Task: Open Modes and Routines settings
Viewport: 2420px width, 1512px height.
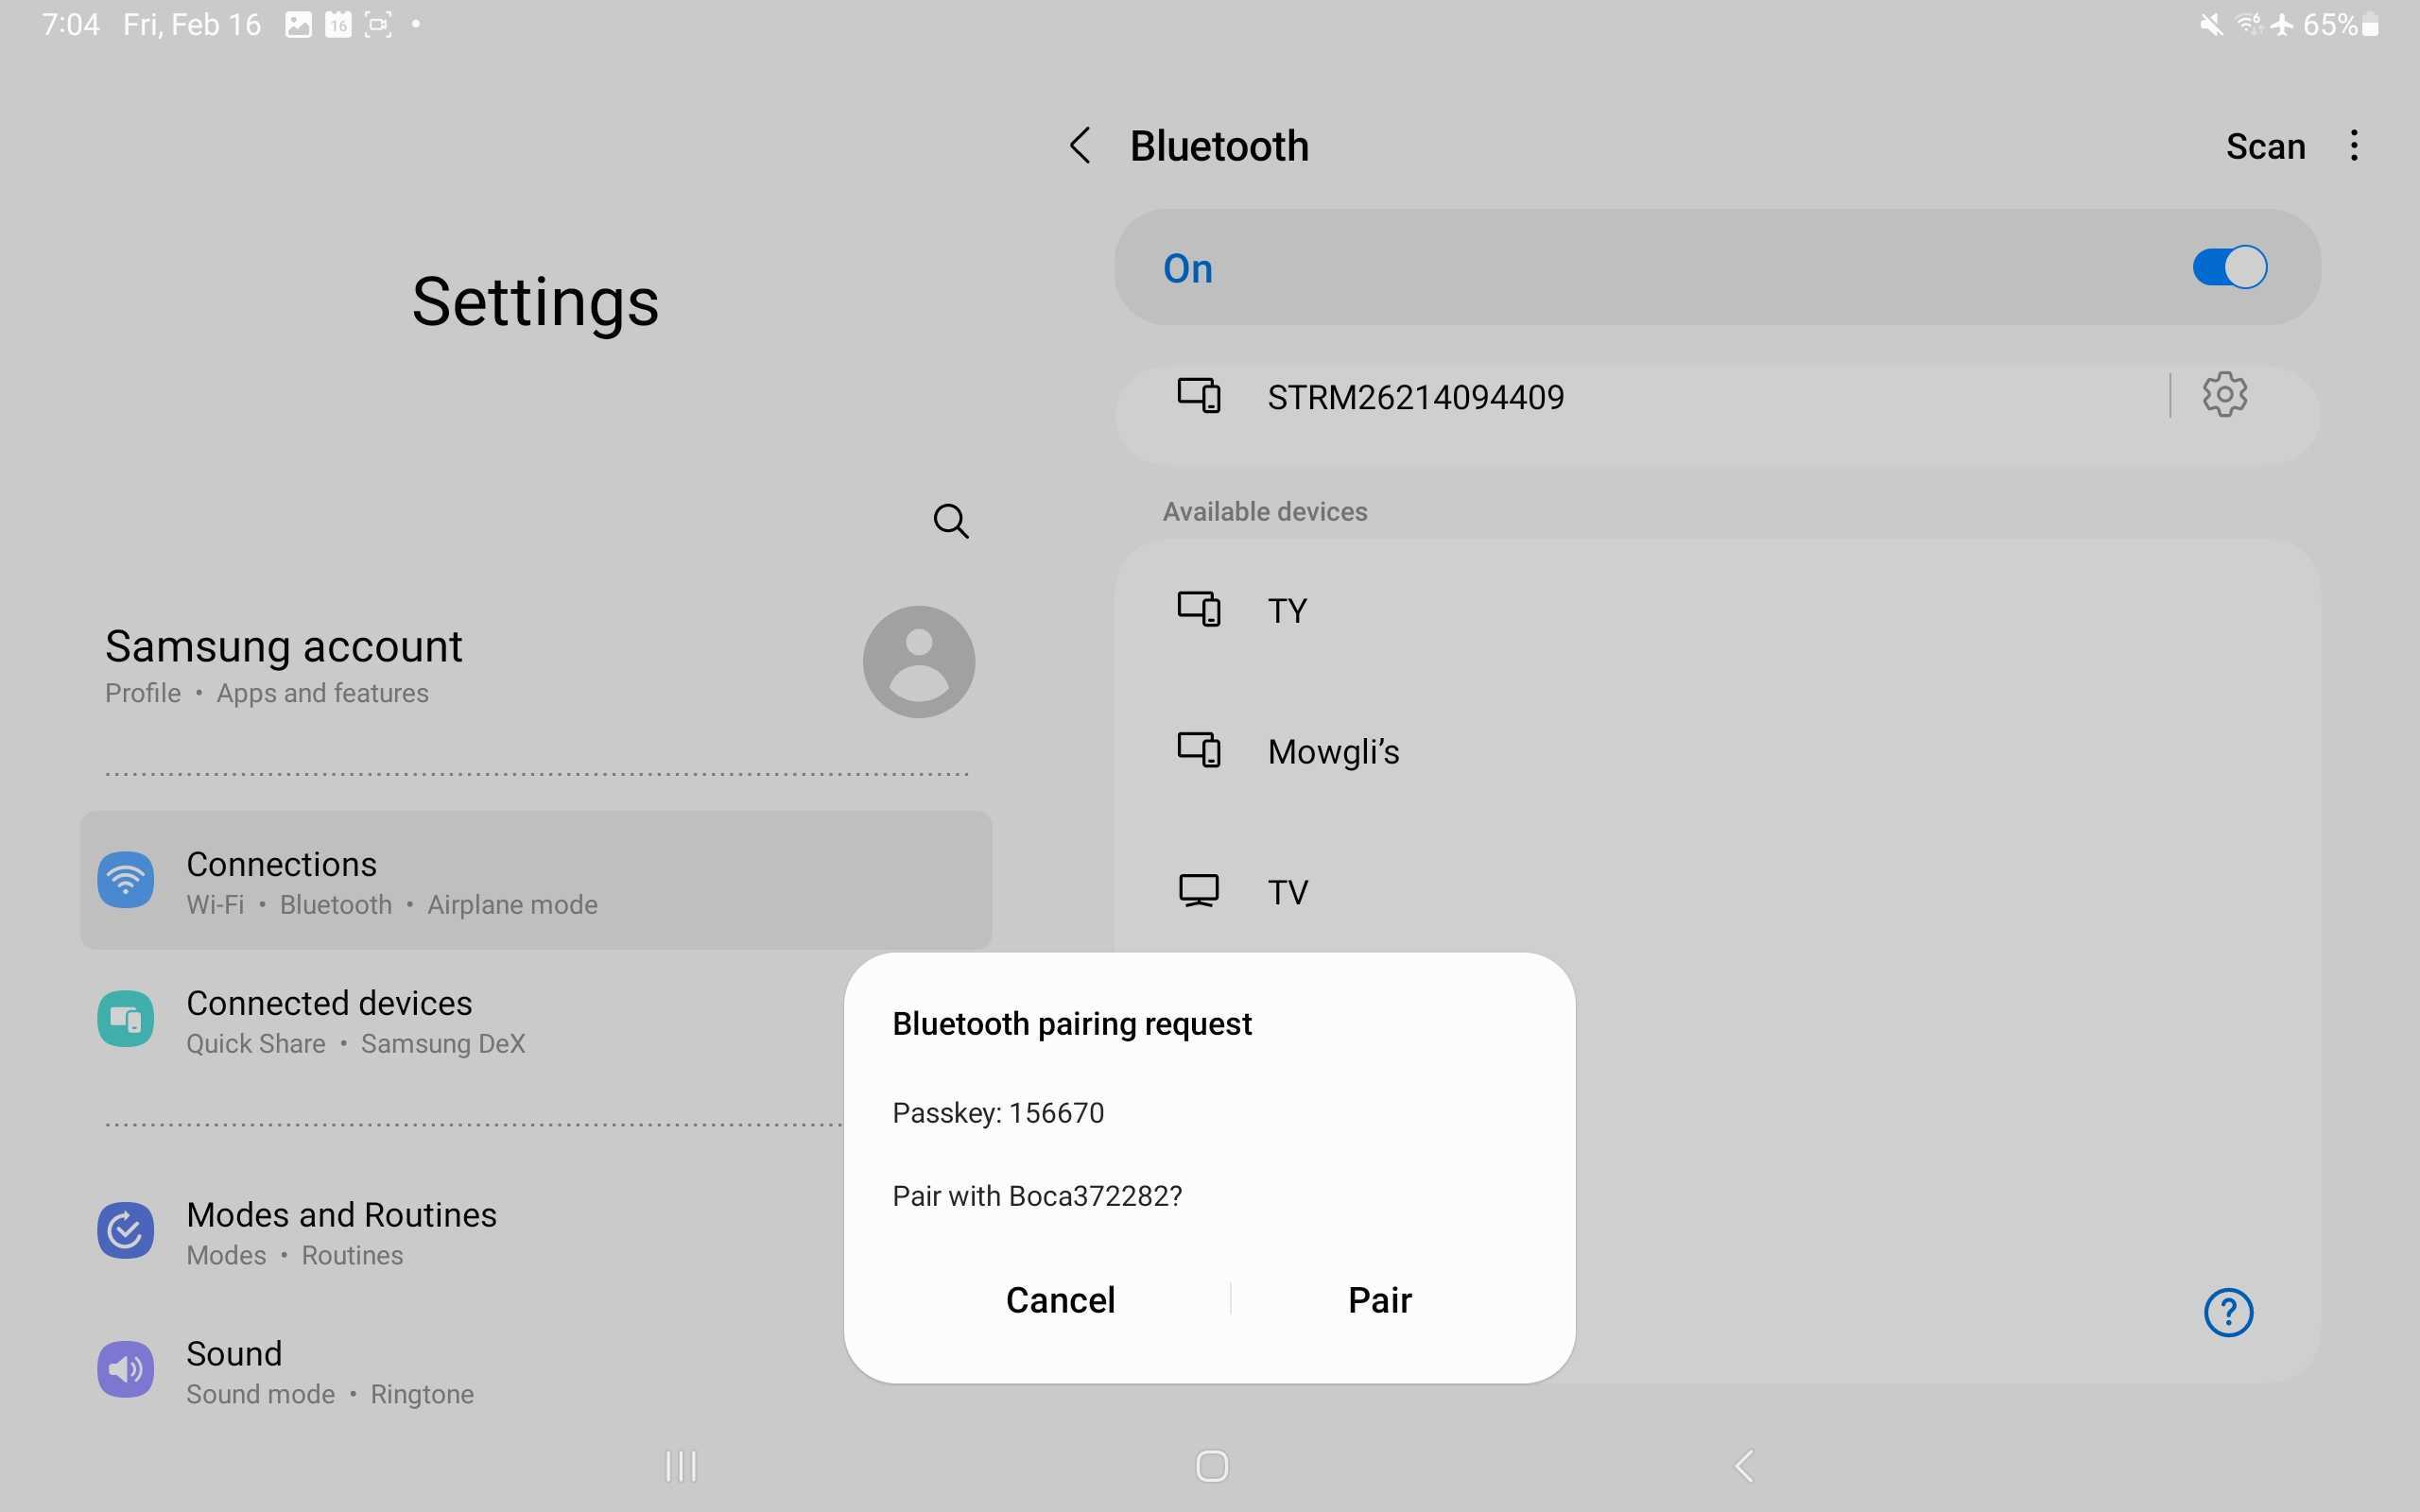Action: (x=461, y=1231)
